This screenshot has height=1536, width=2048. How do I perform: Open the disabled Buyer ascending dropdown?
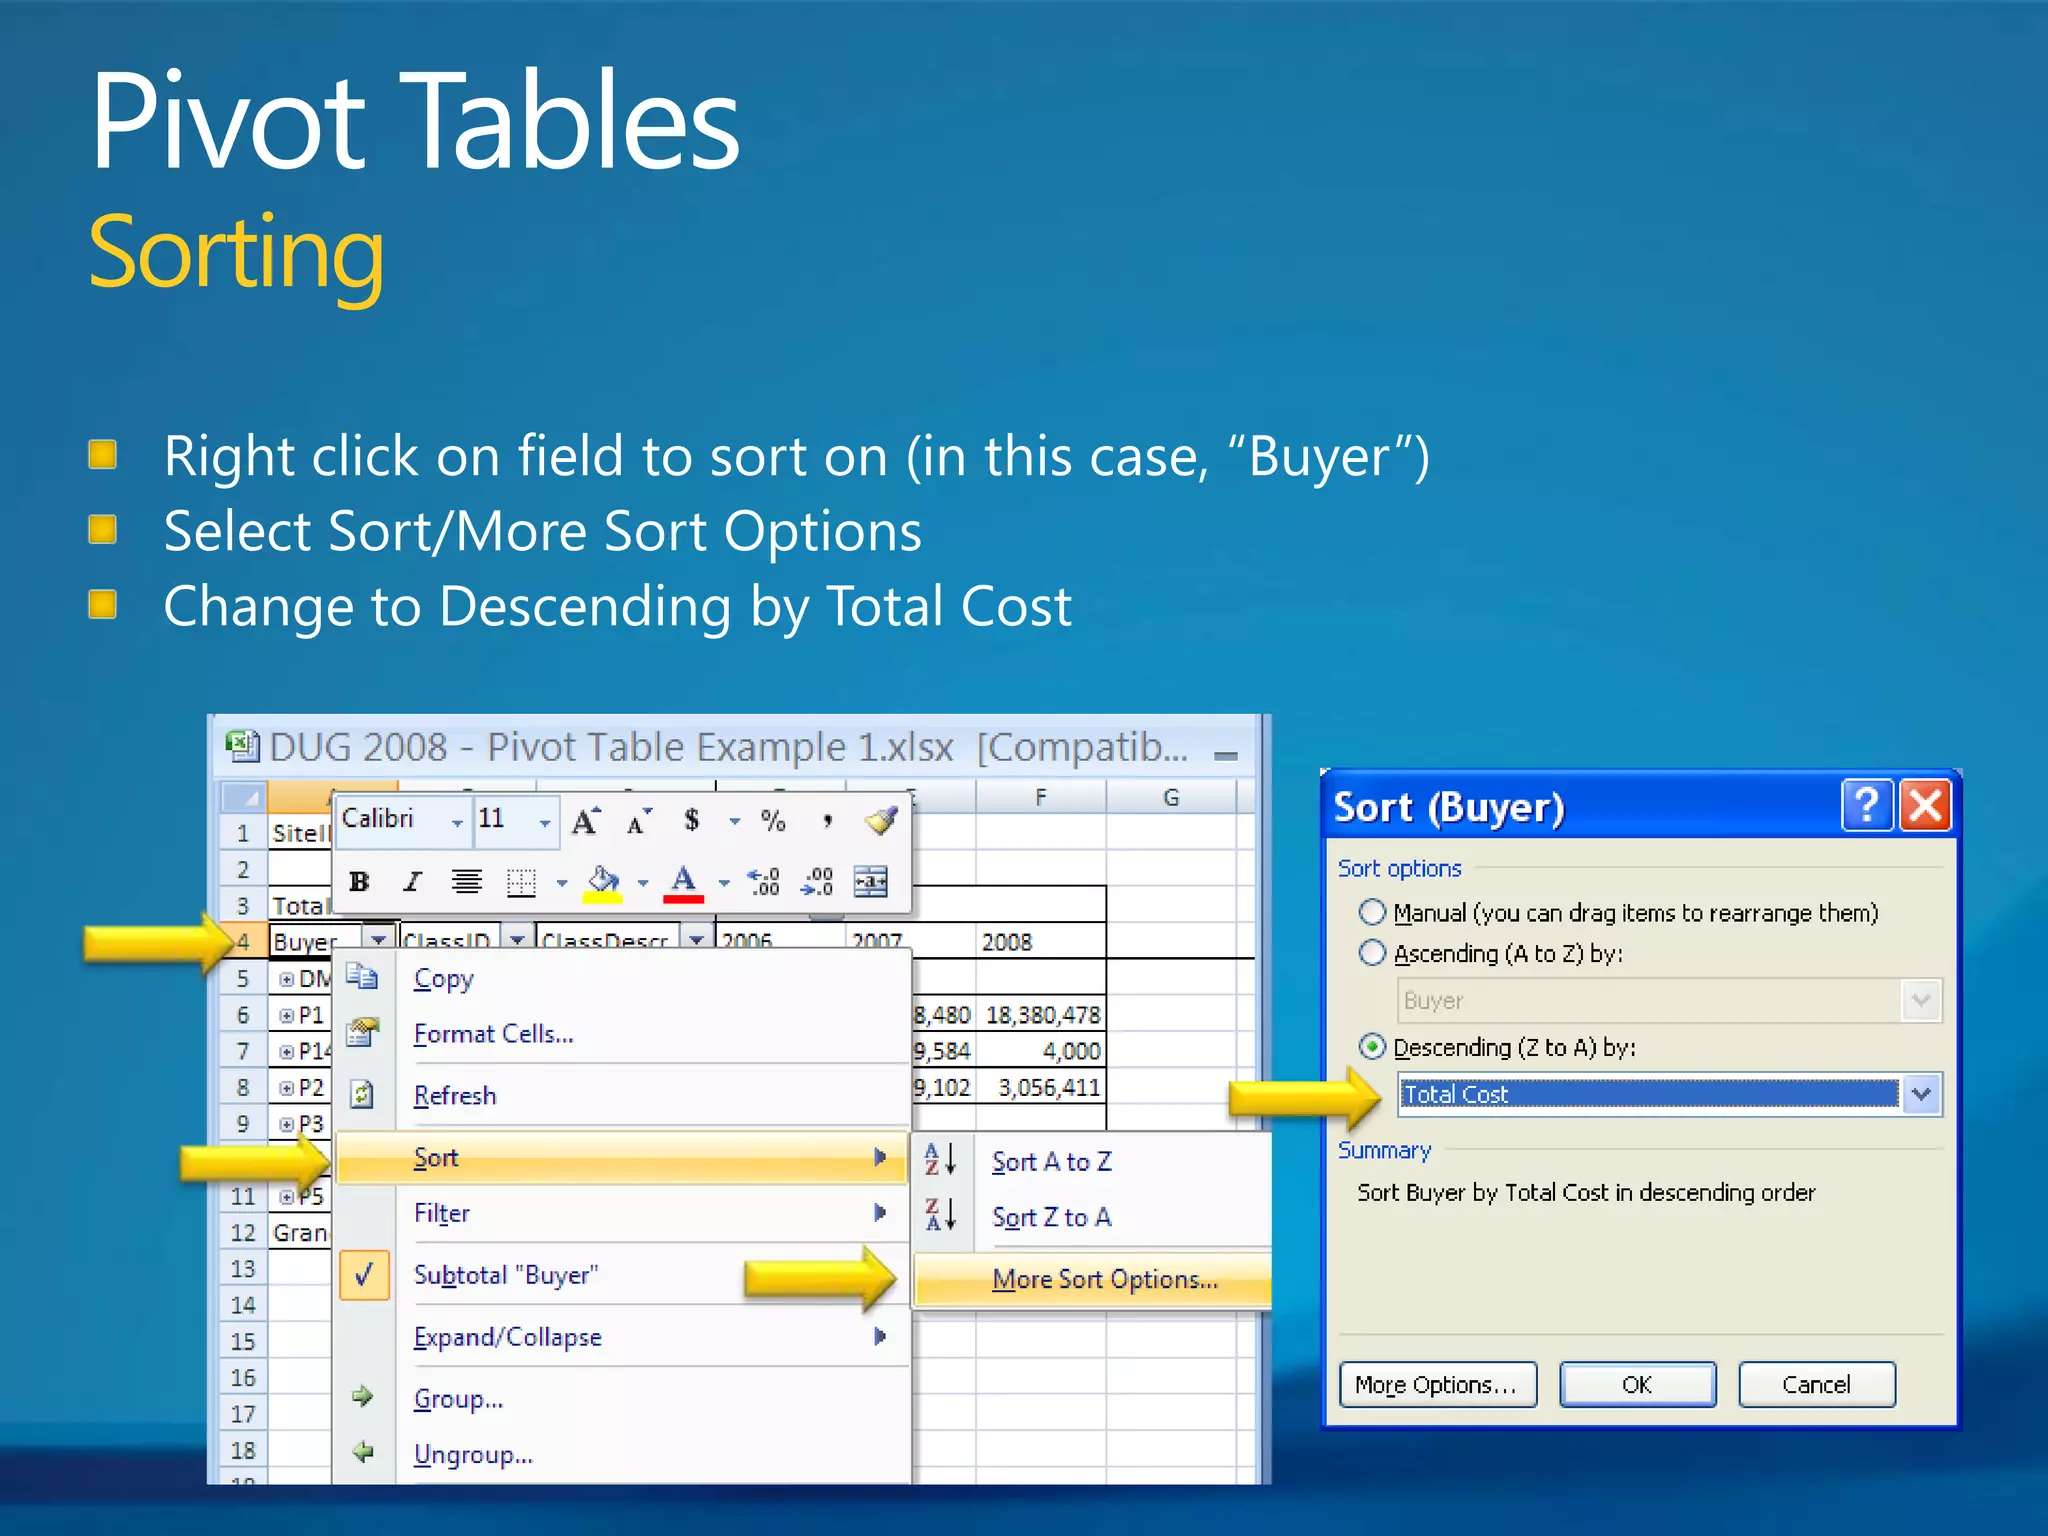point(1921,1000)
